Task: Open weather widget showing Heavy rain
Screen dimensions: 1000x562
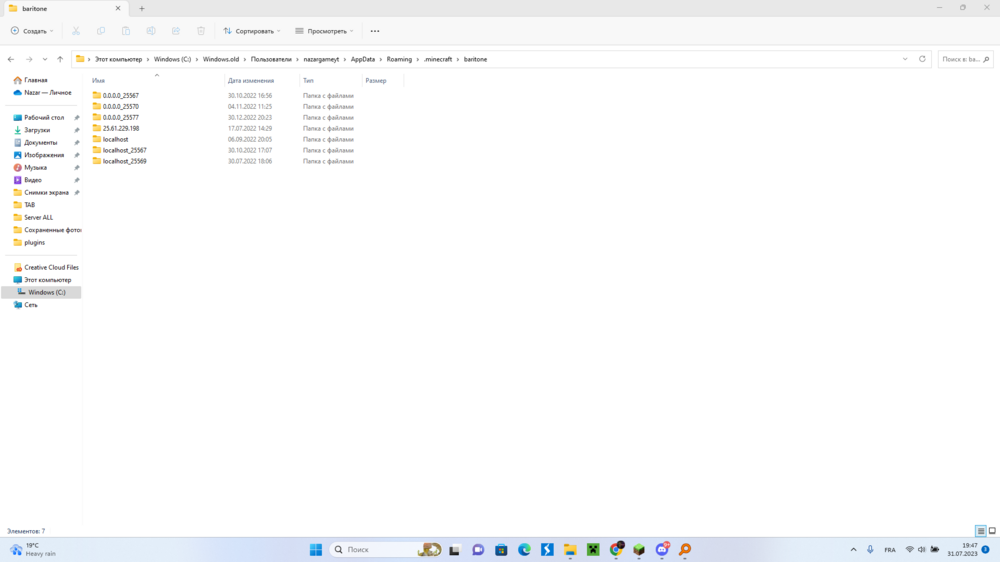Action: click(33, 549)
